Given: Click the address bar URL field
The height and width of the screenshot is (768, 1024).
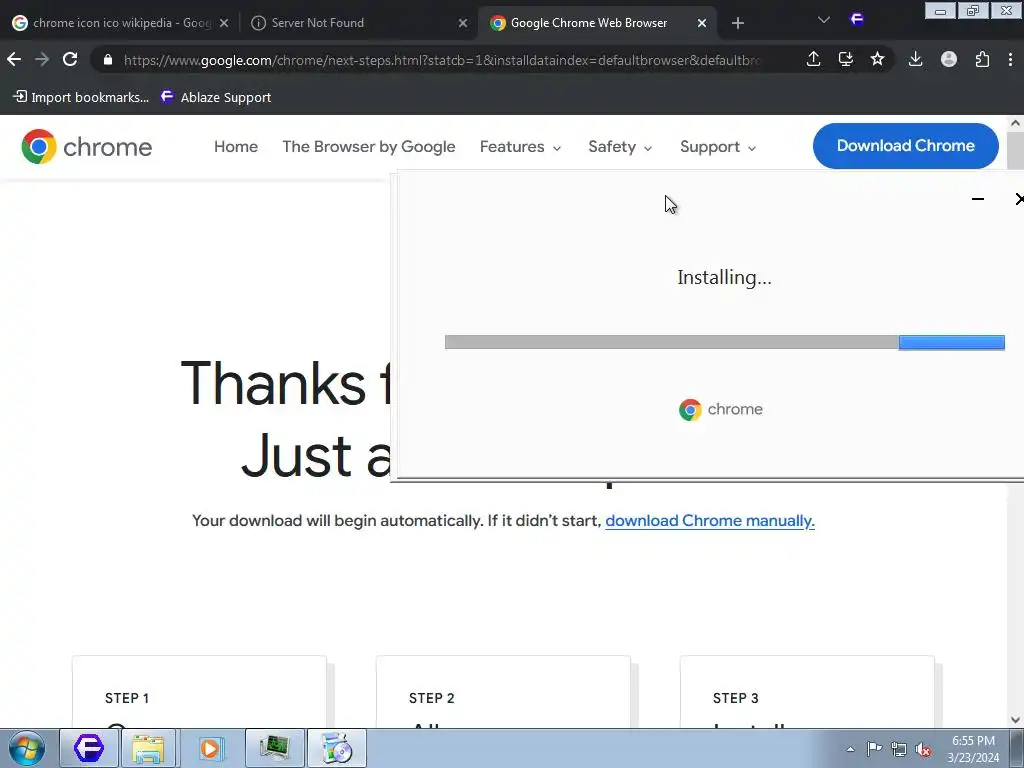Looking at the screenshot, I should click(442, 60).
